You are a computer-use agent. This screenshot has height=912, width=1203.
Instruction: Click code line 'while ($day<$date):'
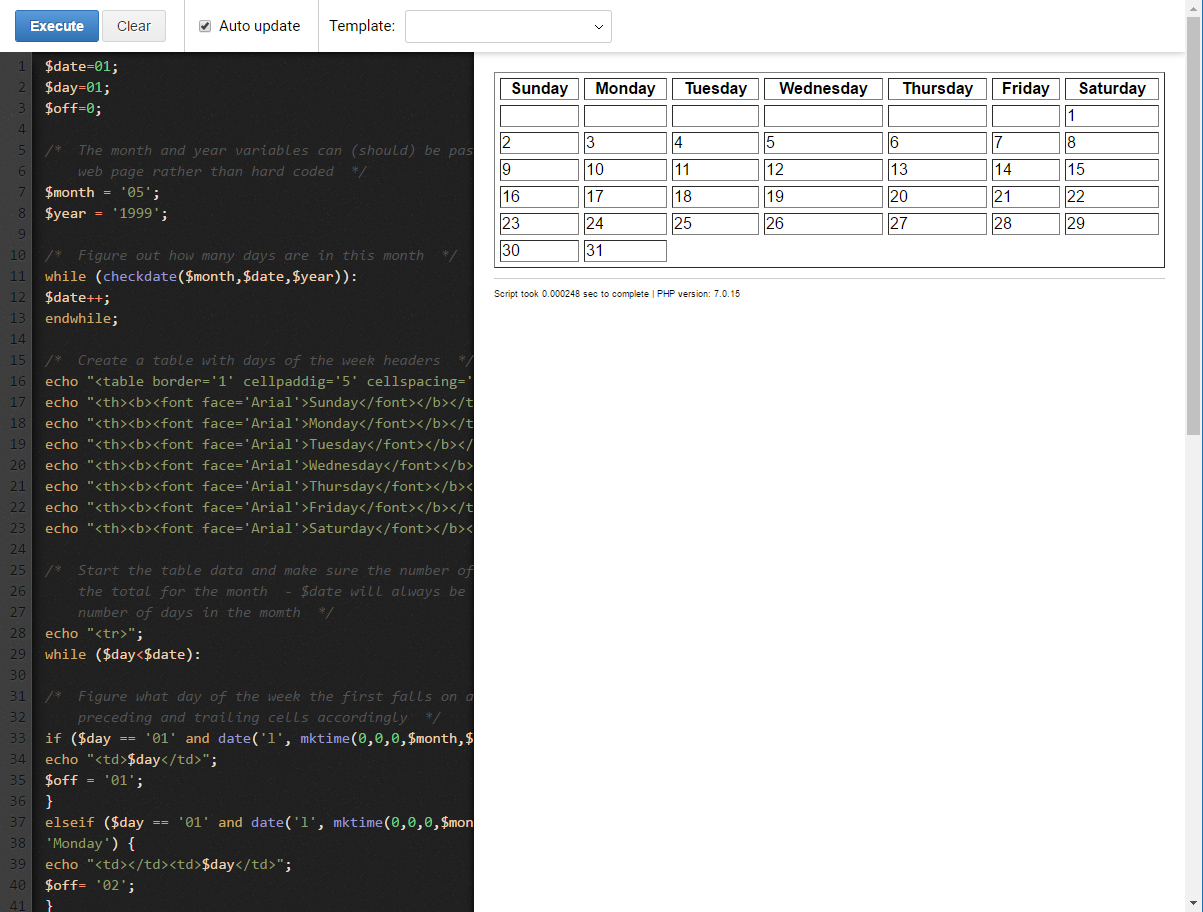[123, 654]
